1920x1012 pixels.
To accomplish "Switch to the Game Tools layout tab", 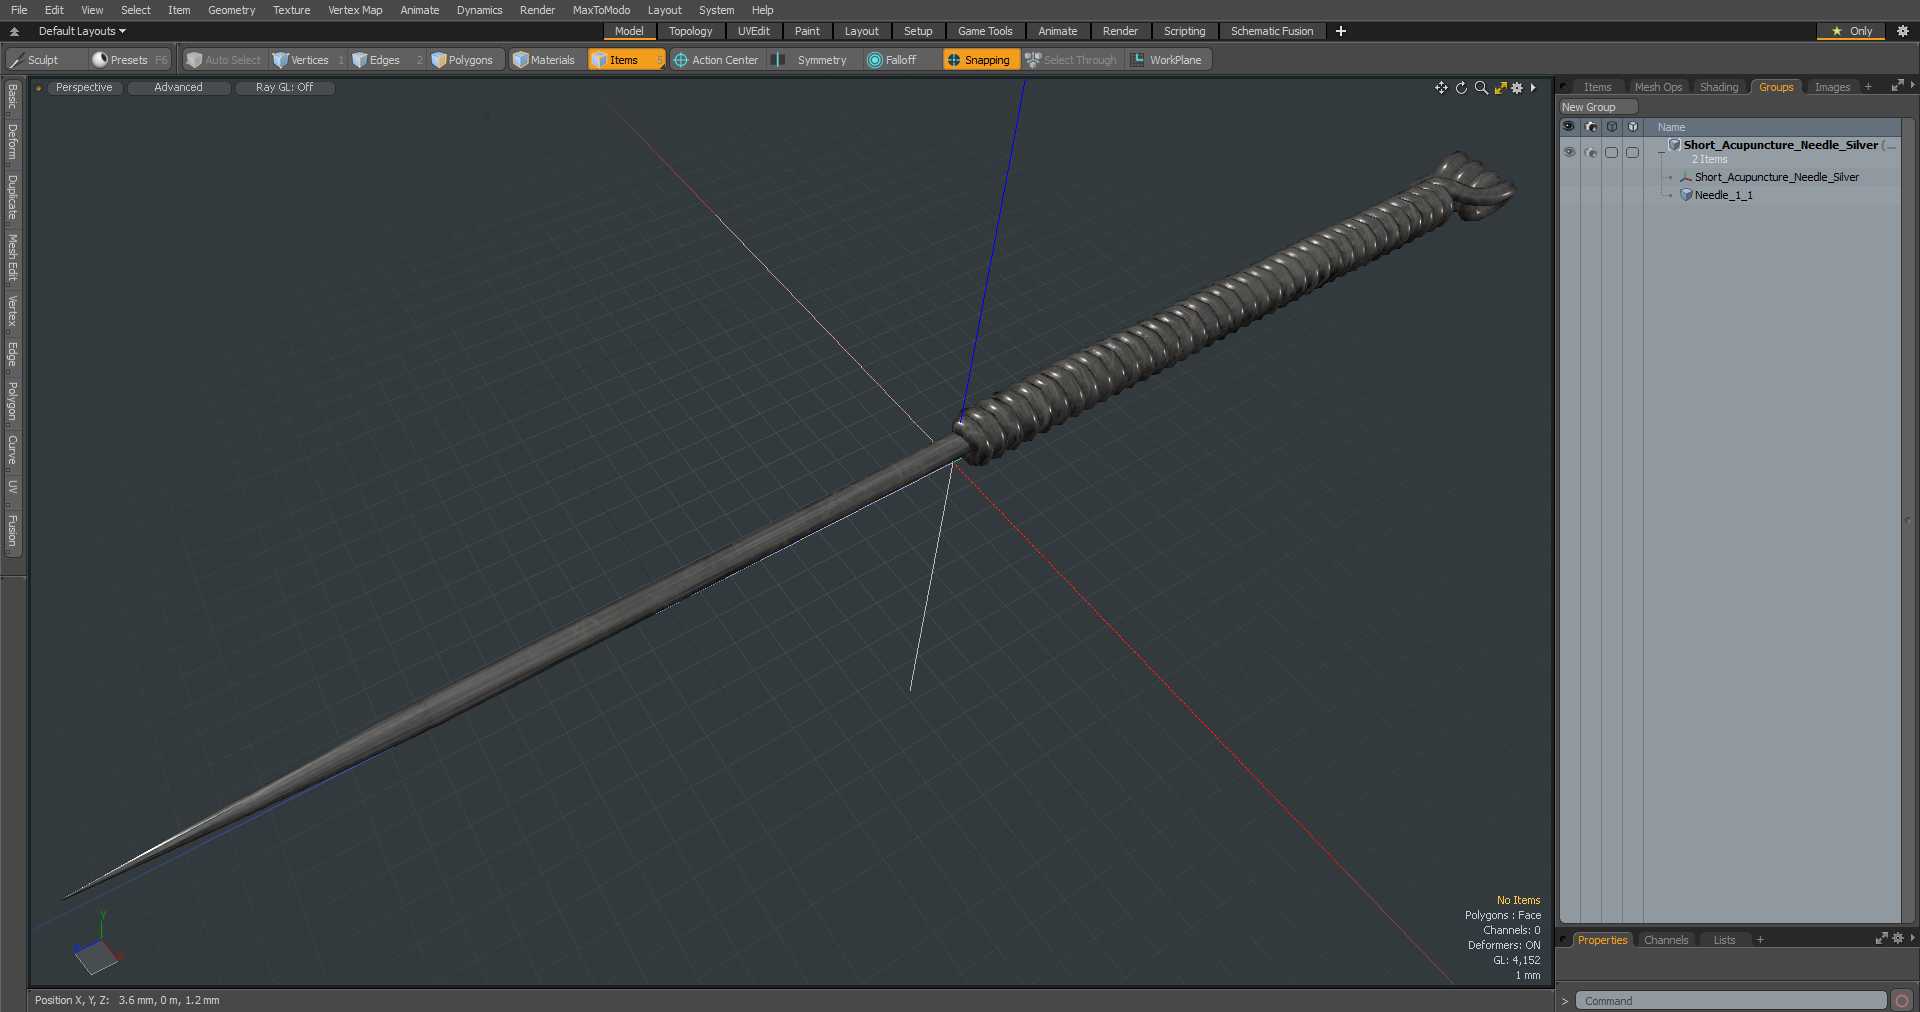I will pyautogui.click(x=985, y=31).
